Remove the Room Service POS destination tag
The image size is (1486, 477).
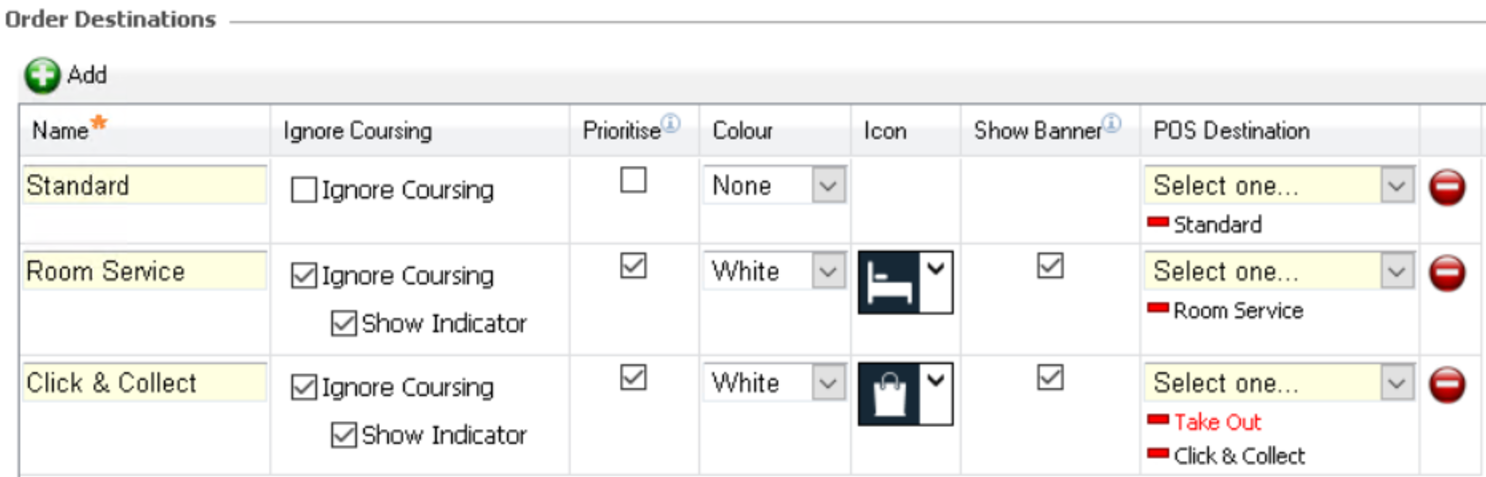[x=1158, y=308]
